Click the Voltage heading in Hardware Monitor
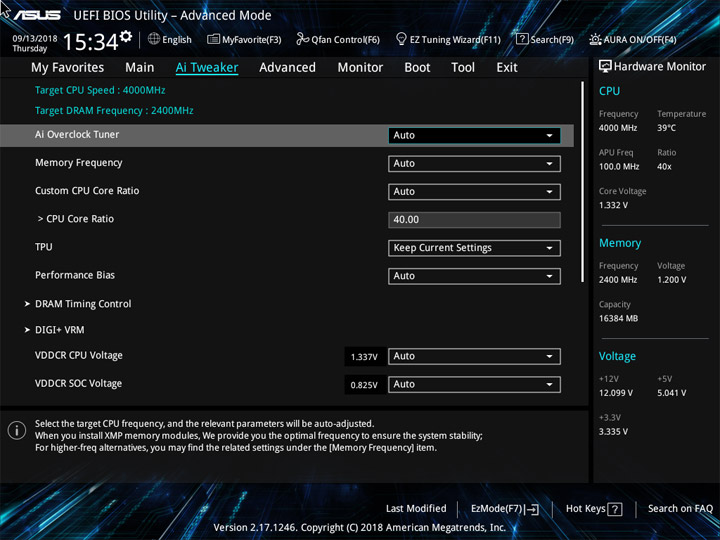The width and height of the screenshot is (720, 540). tap(617, 356)
